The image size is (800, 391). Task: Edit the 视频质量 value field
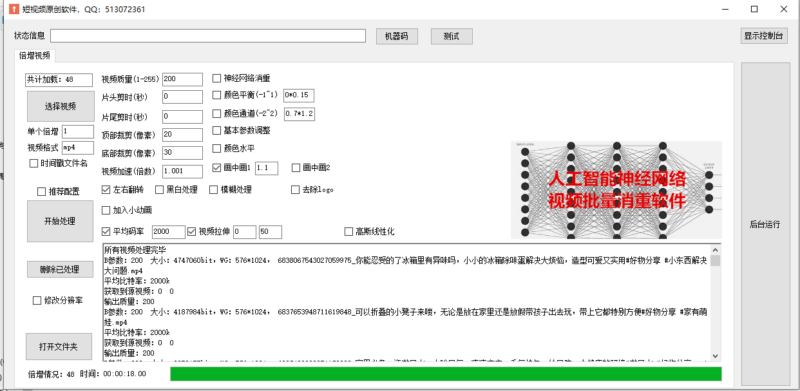pyautogui.click(x=182, y=79)
